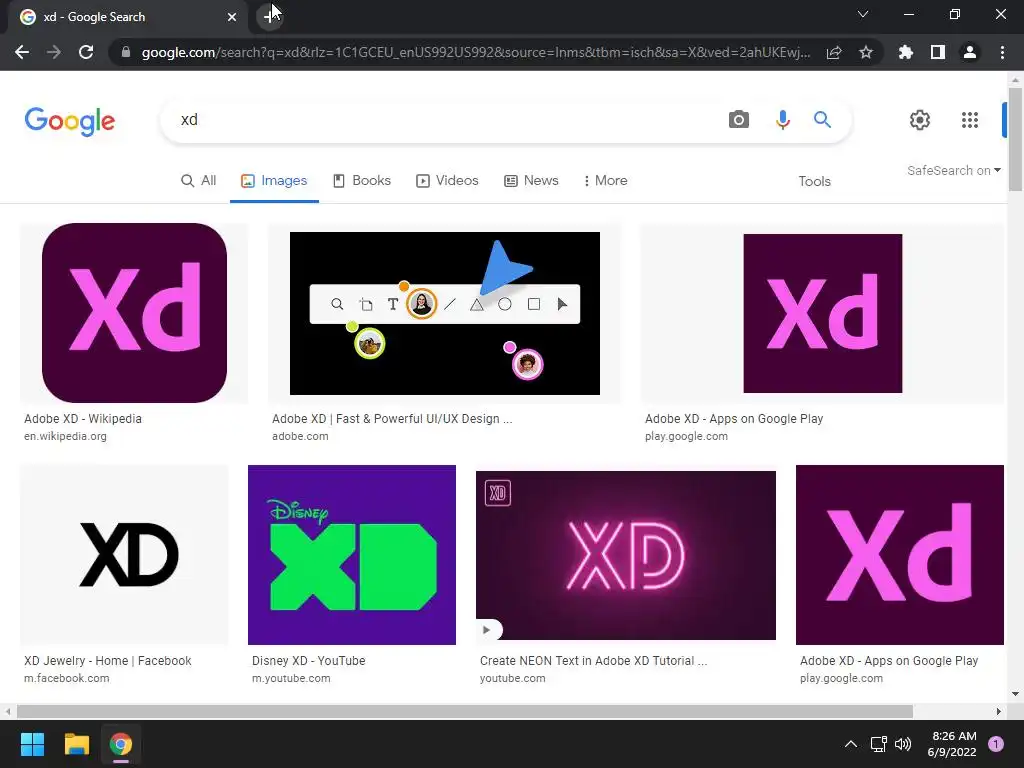The image size is (1024, 768).
Task: Open the Extensions puzzle icon
Action: coord(906,52)
